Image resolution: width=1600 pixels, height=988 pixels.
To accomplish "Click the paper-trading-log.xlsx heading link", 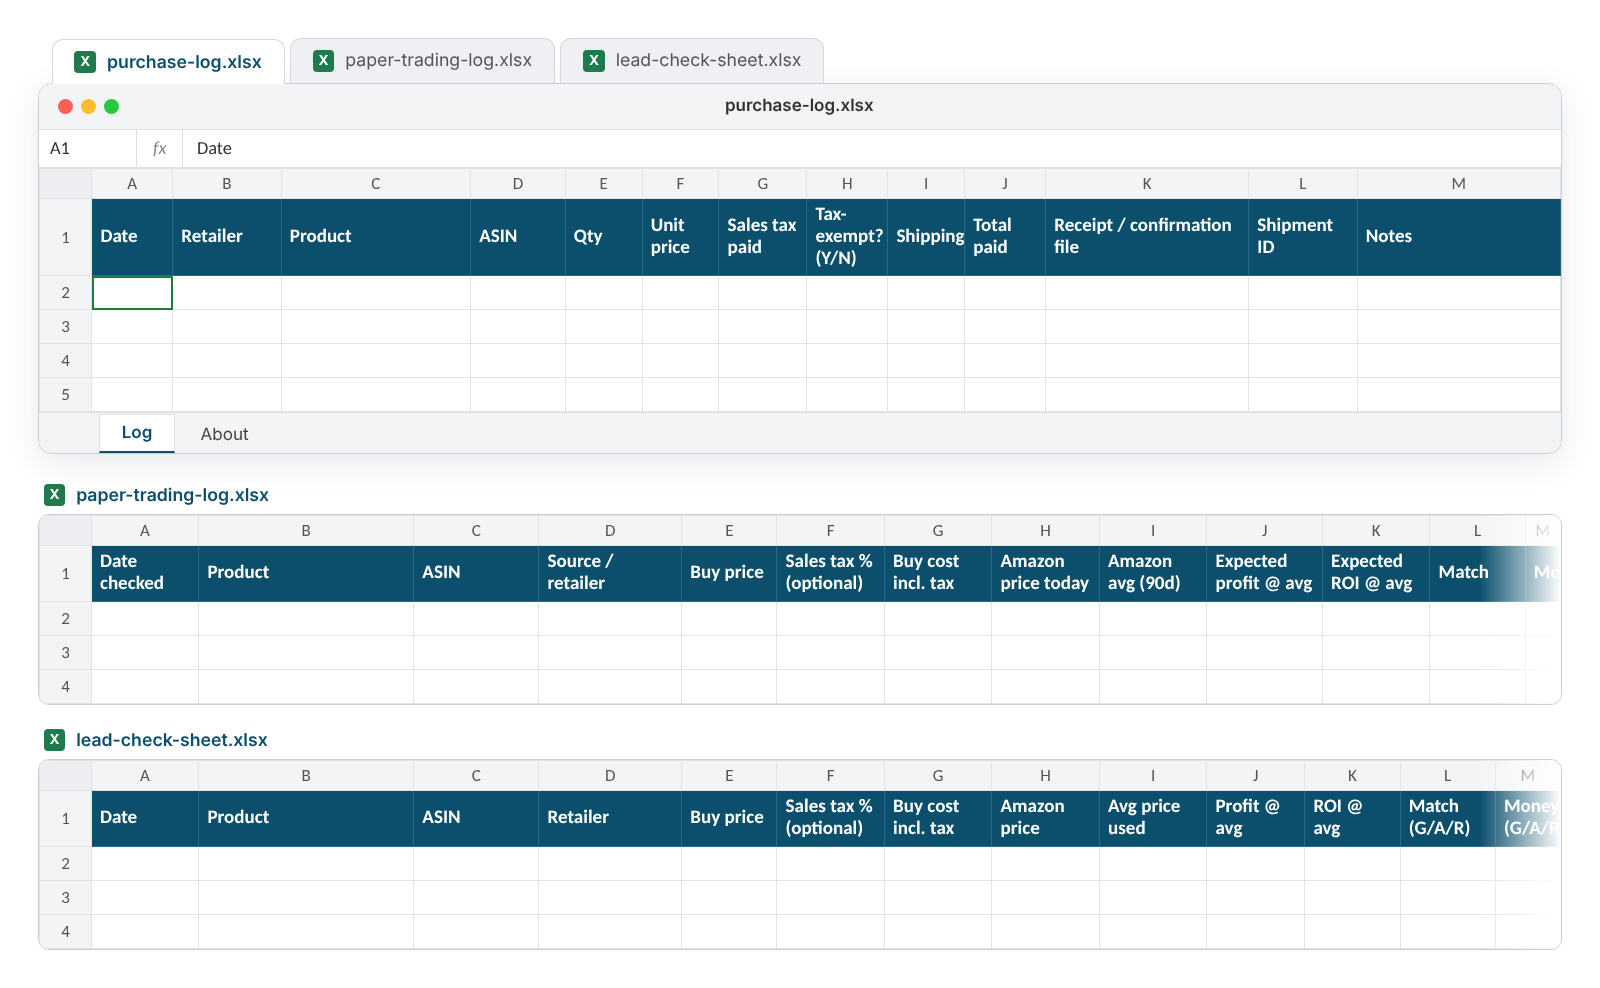I will pyautogui.click(x=172, y=495).
